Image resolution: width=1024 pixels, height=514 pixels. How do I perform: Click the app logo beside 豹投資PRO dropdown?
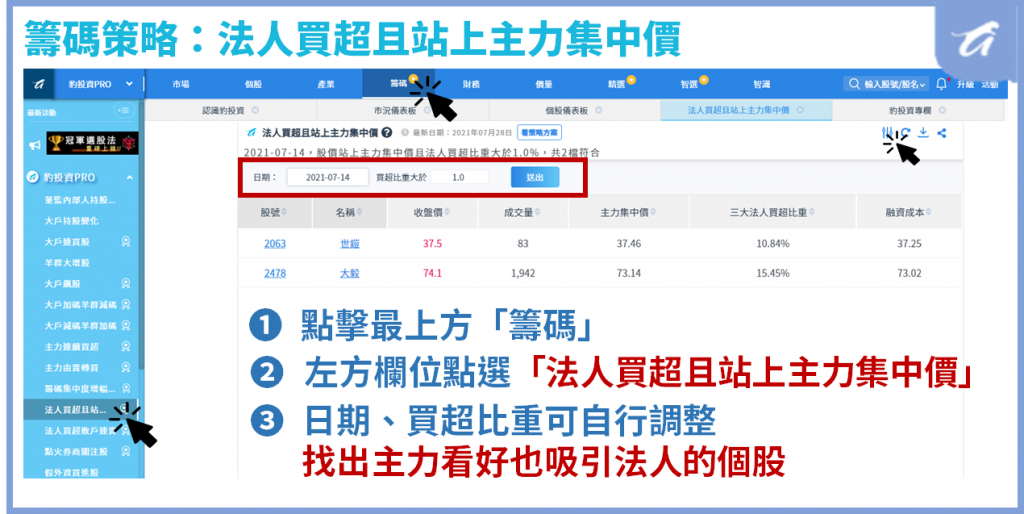click(x=38, y=84)
